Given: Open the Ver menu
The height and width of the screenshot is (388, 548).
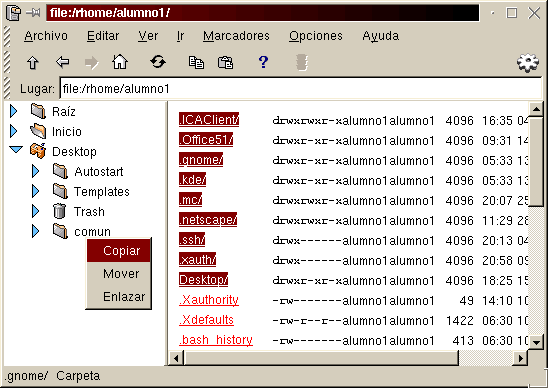Looking at the screenshot, I should 148,36.
